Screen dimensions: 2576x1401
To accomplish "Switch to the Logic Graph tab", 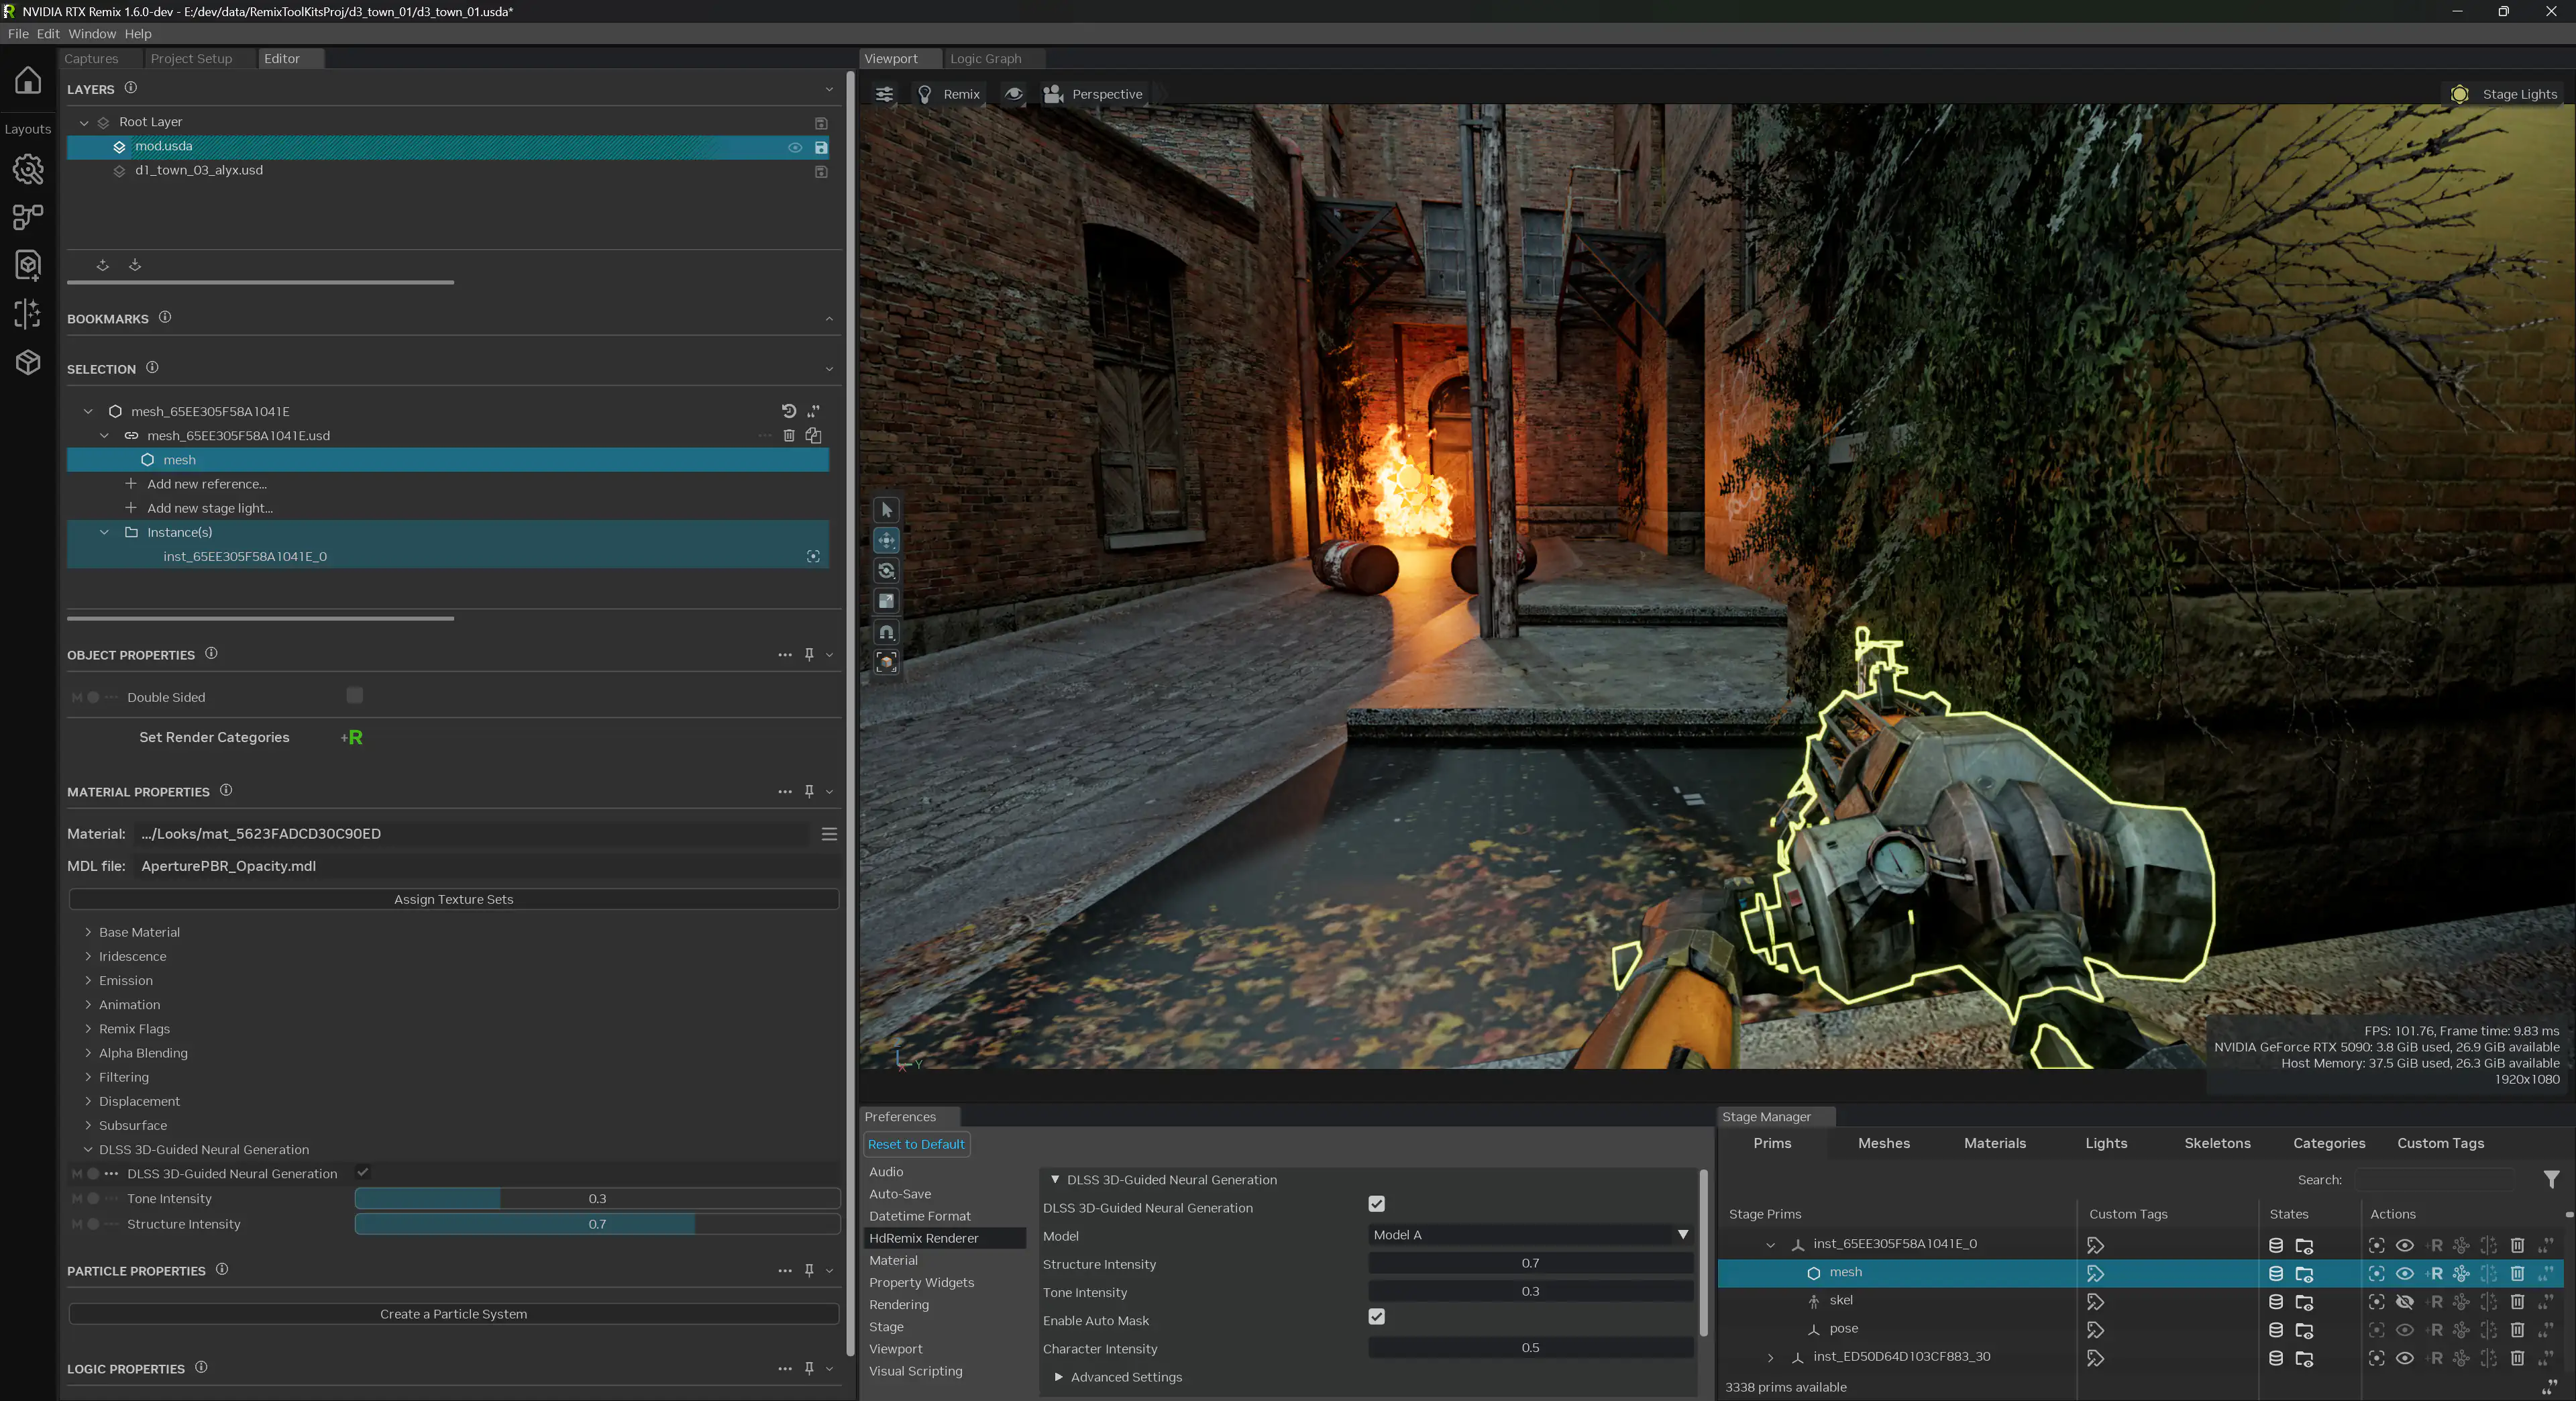I will [x=986, y=59].
